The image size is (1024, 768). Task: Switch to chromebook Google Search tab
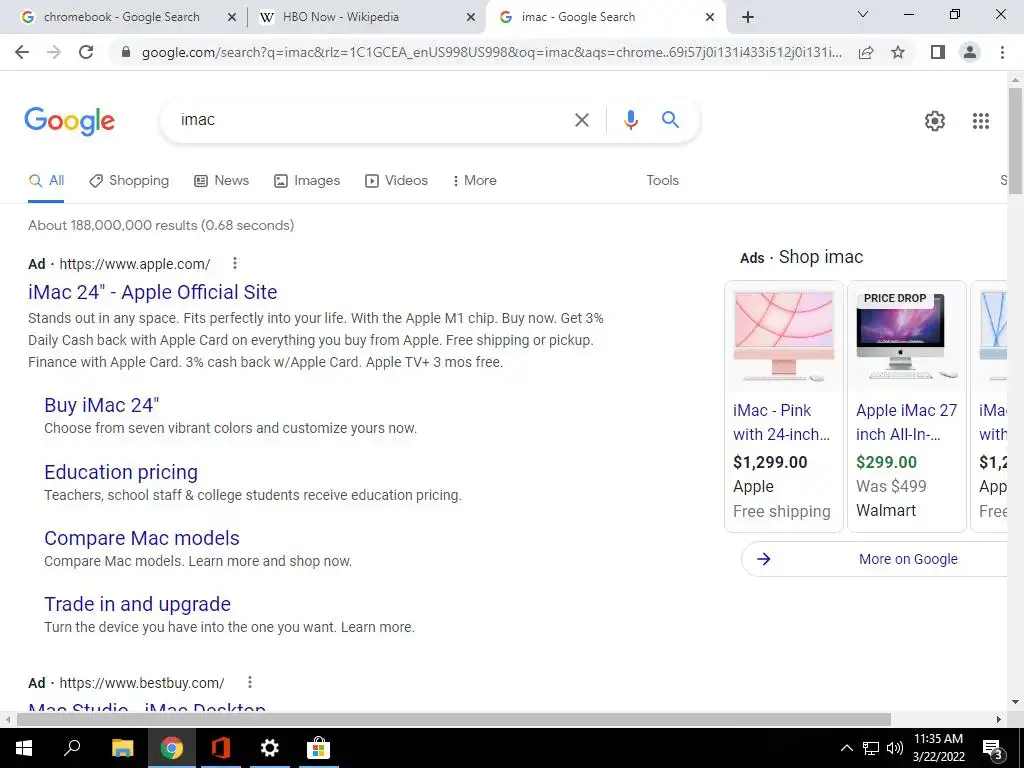[121, 17]
